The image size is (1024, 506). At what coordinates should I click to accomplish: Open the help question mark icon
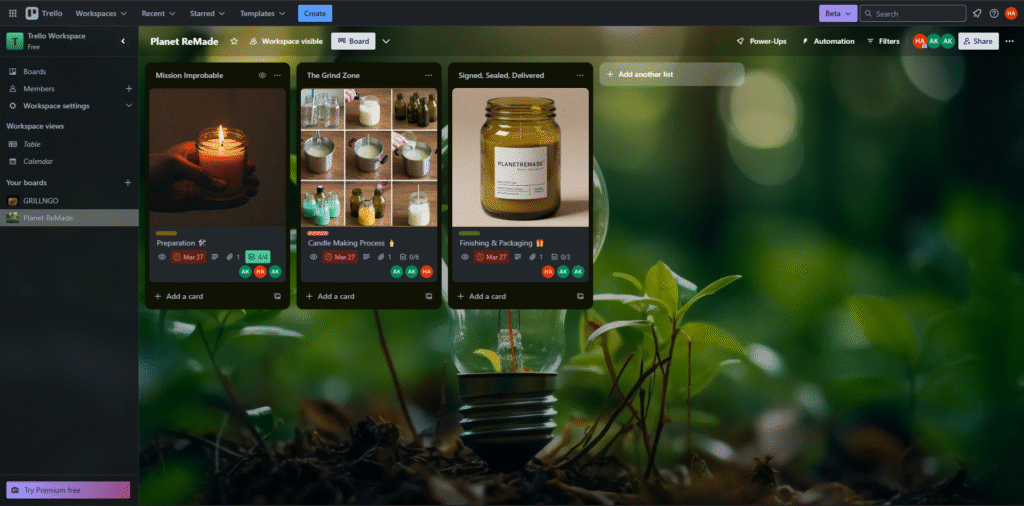(x=993, y=14)
